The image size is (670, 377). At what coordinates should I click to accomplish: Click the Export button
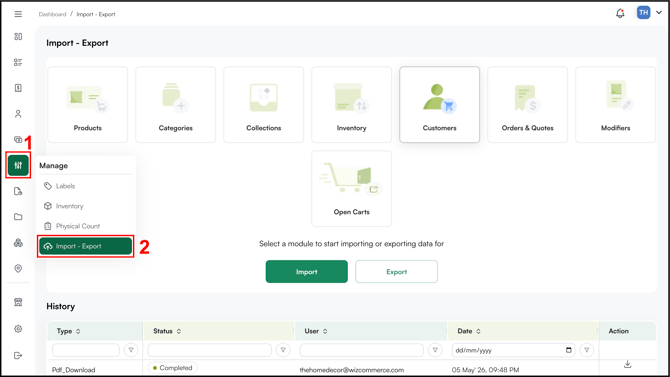tap(397, 271)
